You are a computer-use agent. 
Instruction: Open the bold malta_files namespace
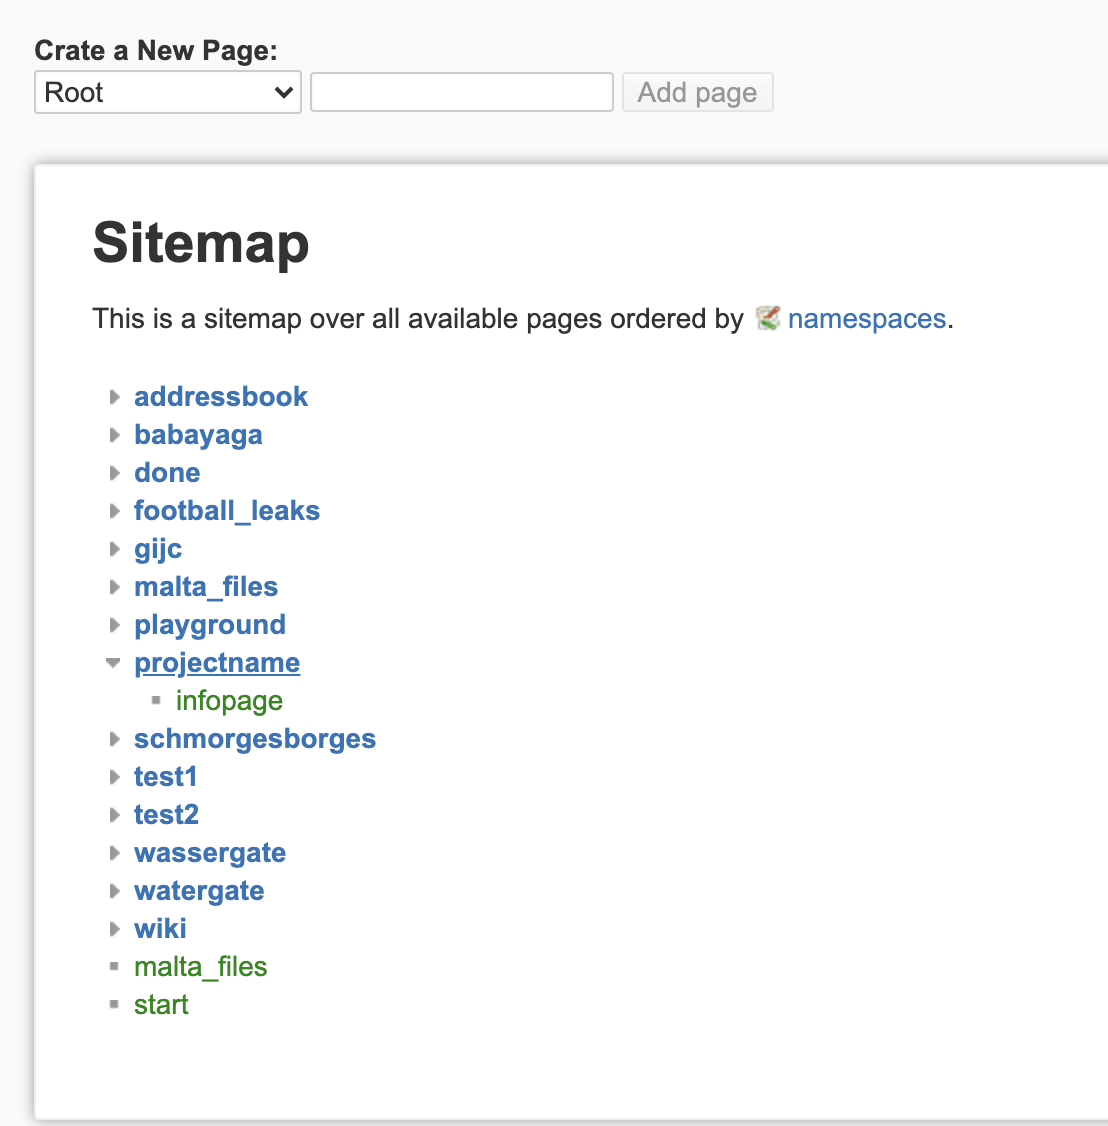point(206,587)
